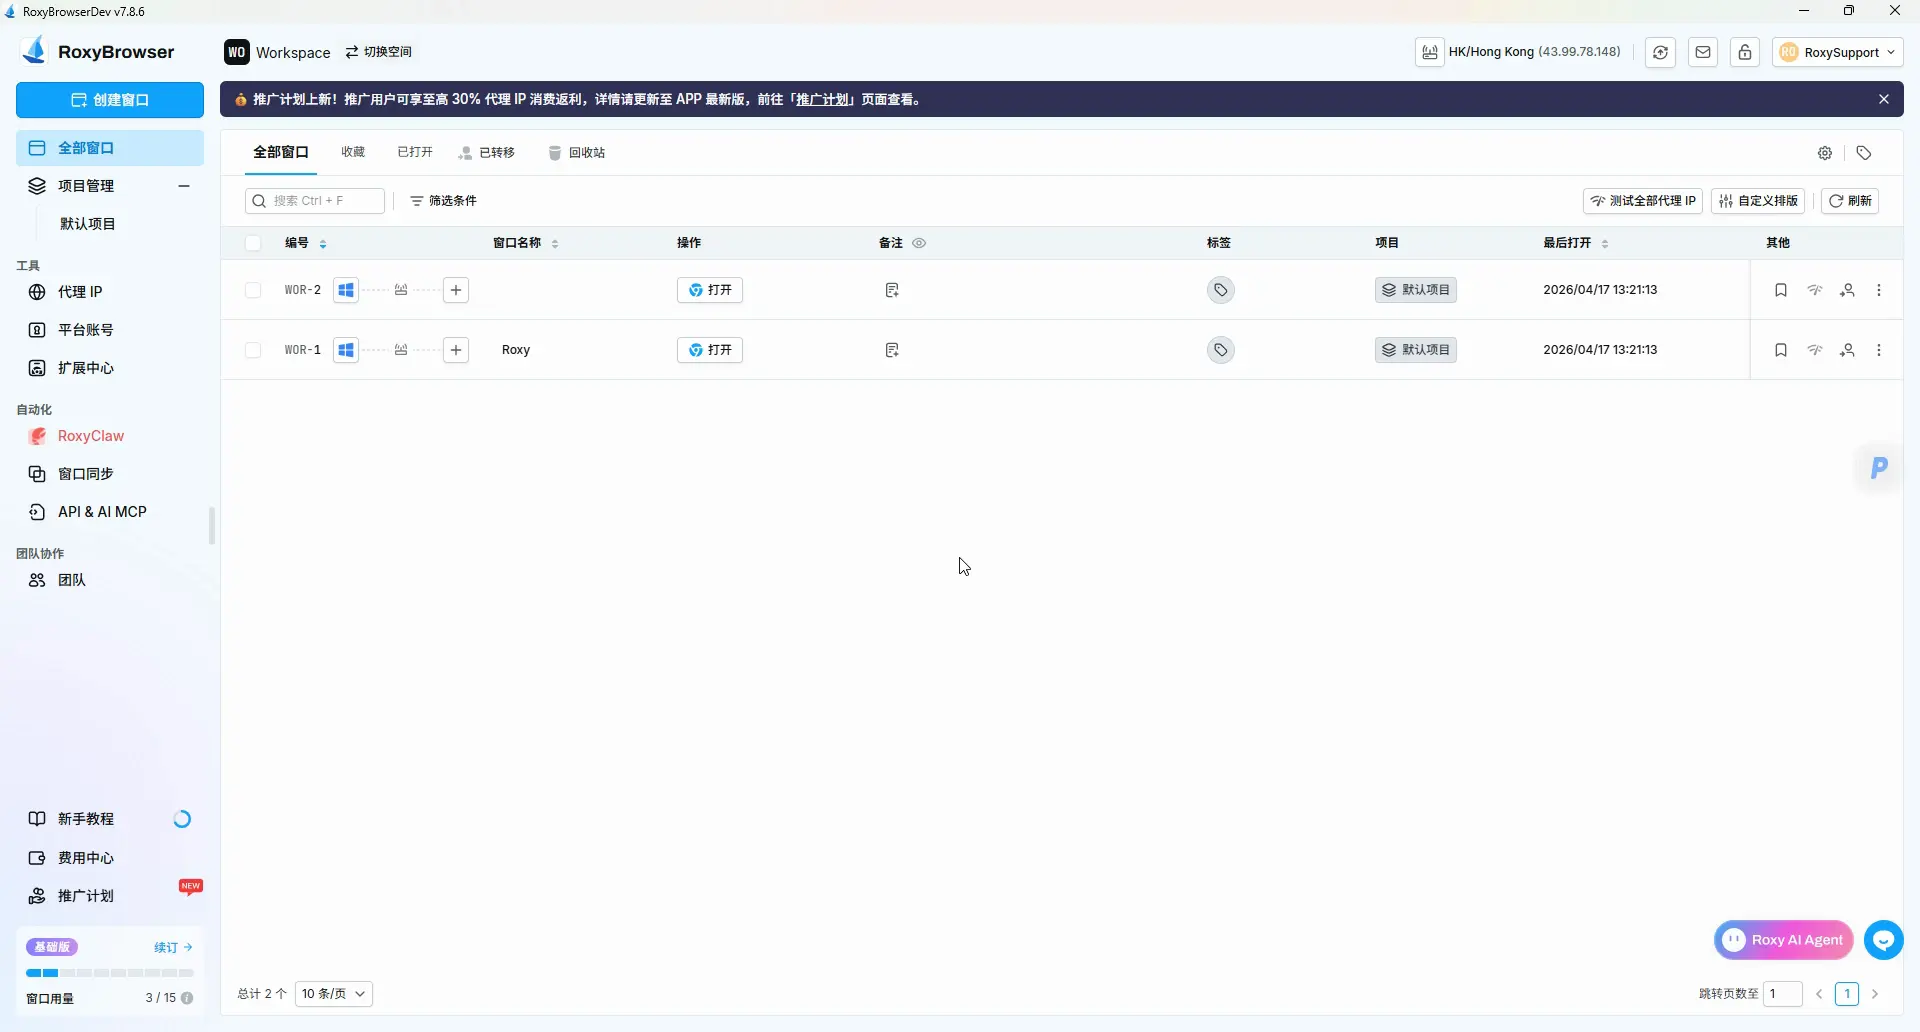Click the Windows icon in the WOR-1 row
Viewport: 1920px width, 1032px height.
[346, 350]
